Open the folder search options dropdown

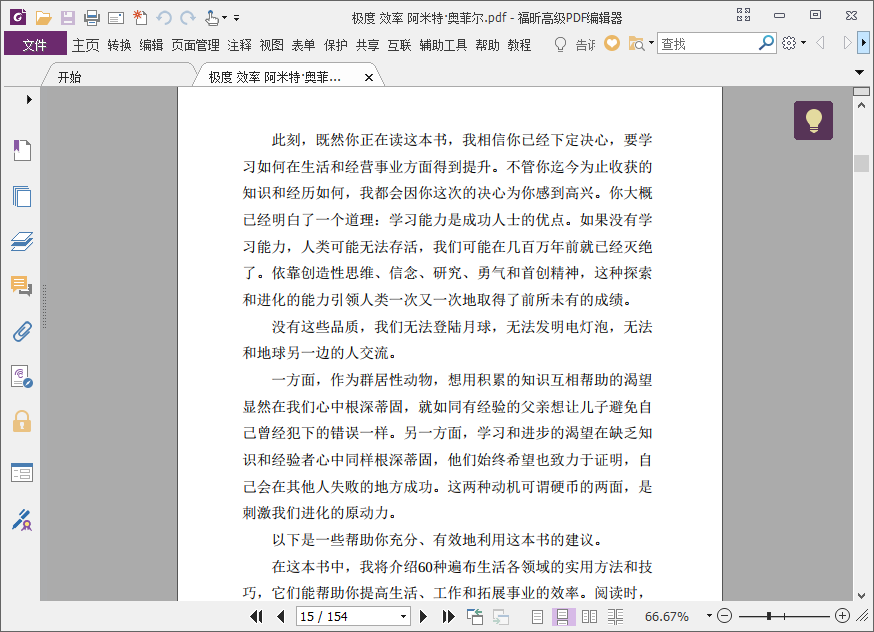(651, 42)
